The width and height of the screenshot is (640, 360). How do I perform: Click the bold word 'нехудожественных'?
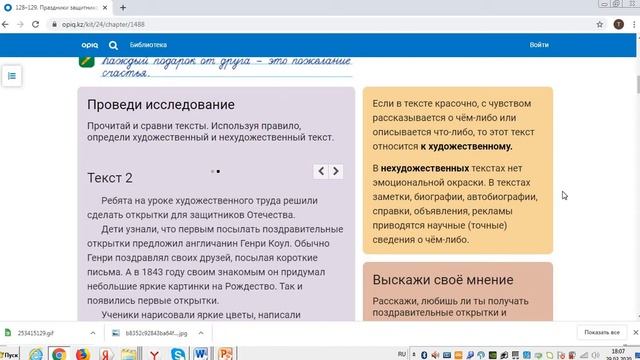(424, 168)
